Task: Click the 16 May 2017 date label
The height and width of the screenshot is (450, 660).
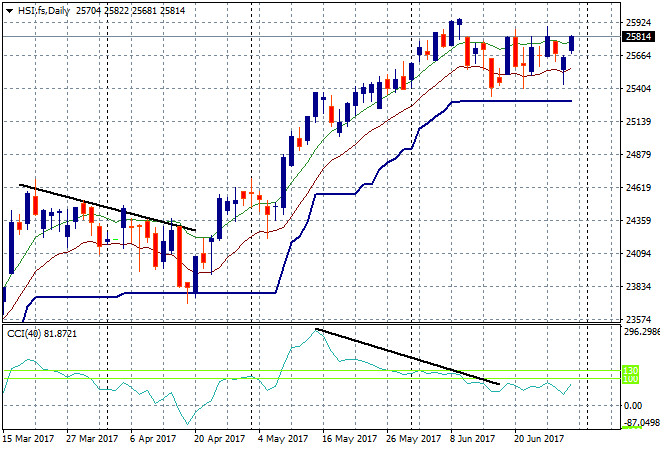Action: click(x=349, y=439)
